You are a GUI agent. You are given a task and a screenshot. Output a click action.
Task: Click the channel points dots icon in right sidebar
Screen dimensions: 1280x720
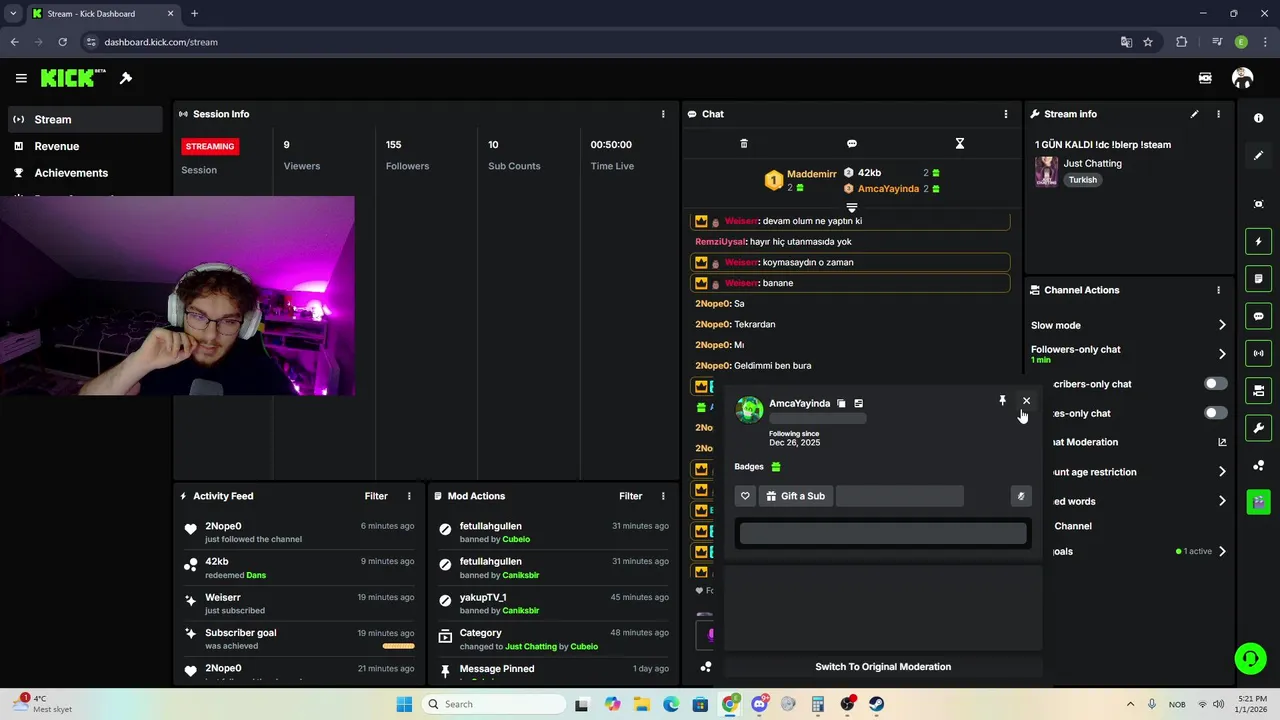[x=1258, y=466]
